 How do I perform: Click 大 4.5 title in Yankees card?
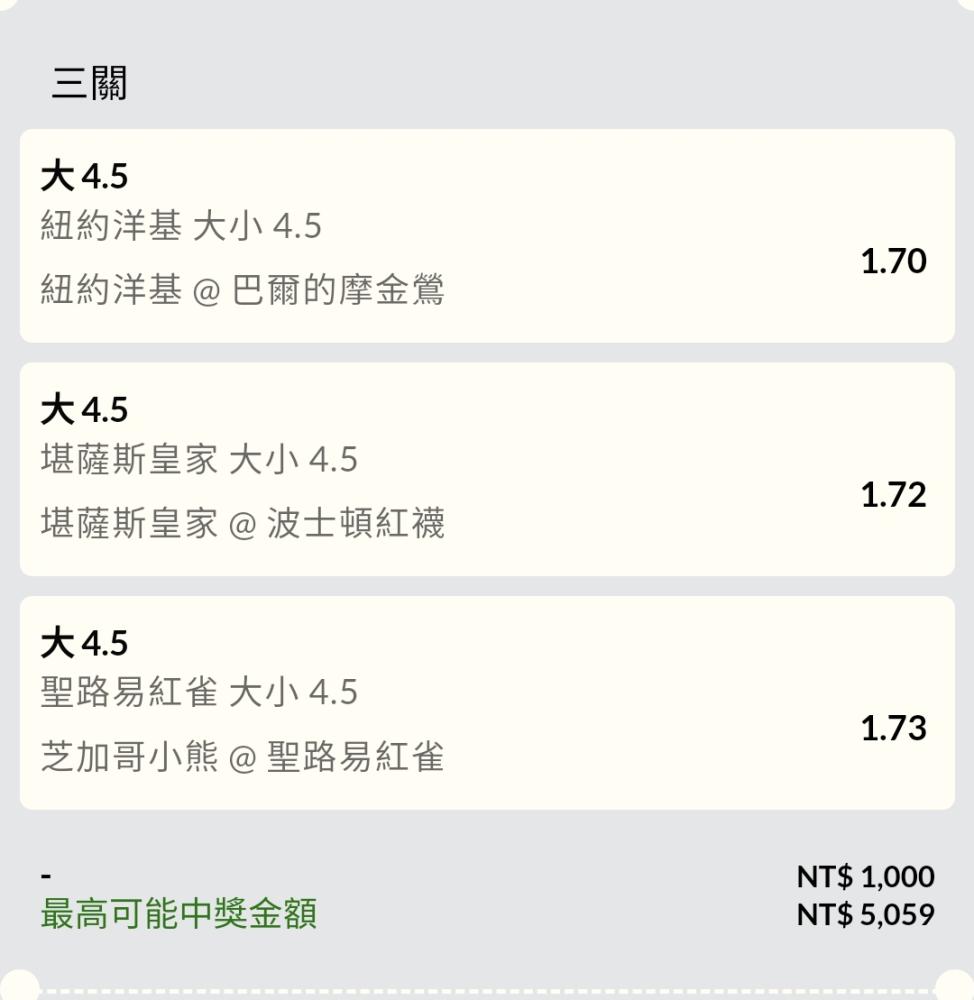84,176
